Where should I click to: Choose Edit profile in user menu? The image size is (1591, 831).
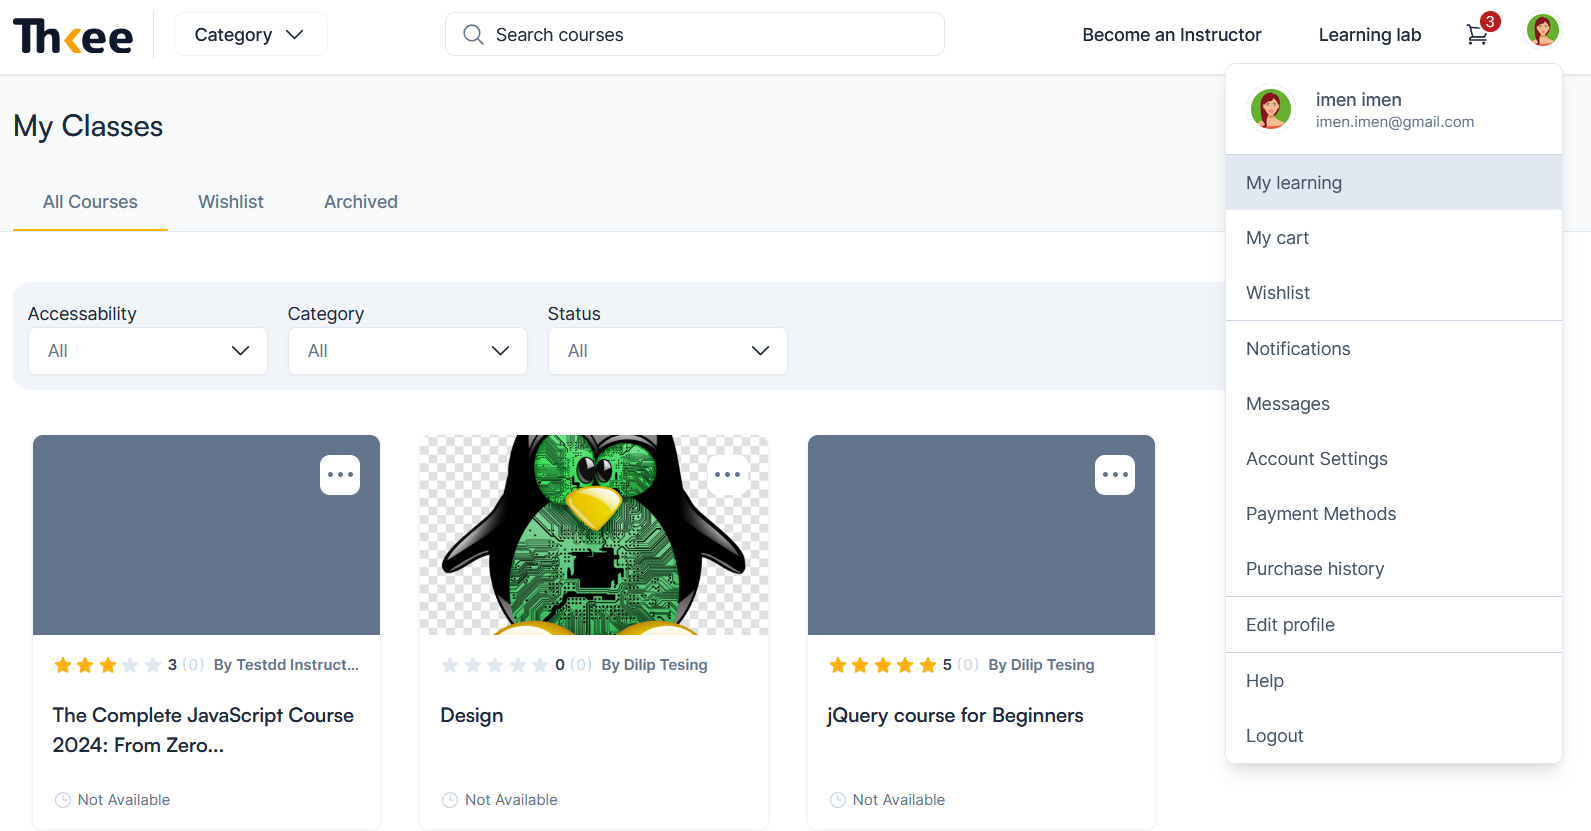coord(1394,625)
